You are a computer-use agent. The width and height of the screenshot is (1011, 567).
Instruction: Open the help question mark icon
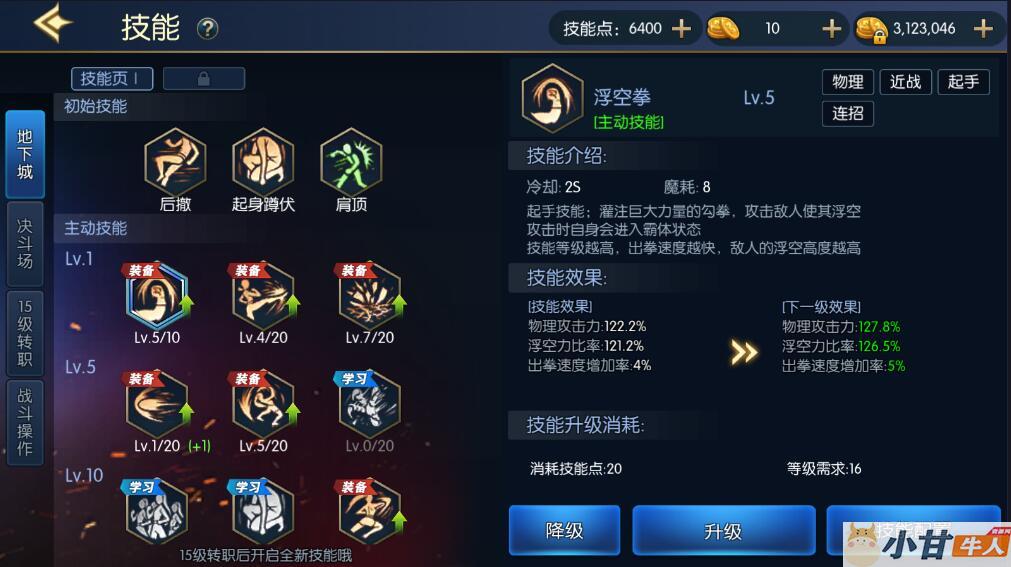tap(207, 29)
